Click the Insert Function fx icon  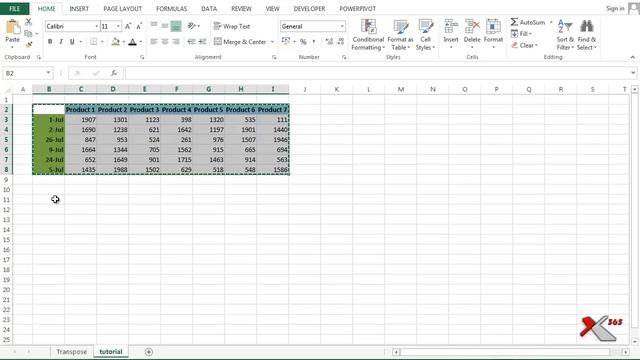[x=114, y=73]
